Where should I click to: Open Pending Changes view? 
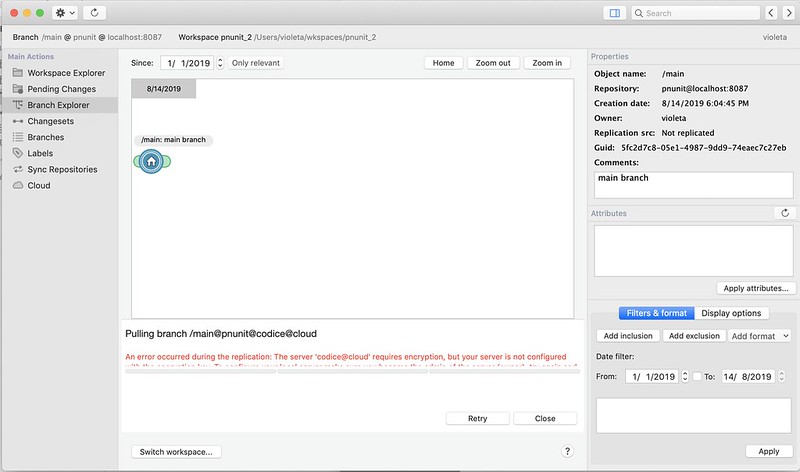(59, 89)
